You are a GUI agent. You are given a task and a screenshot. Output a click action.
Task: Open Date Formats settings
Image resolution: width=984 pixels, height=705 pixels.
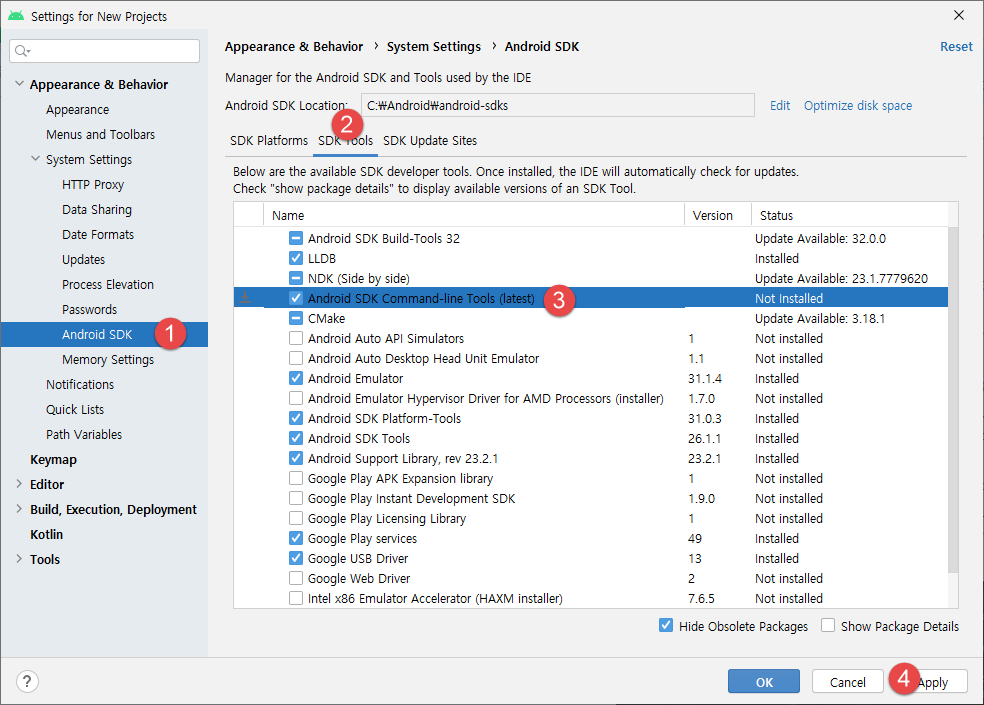pos(98,234)
